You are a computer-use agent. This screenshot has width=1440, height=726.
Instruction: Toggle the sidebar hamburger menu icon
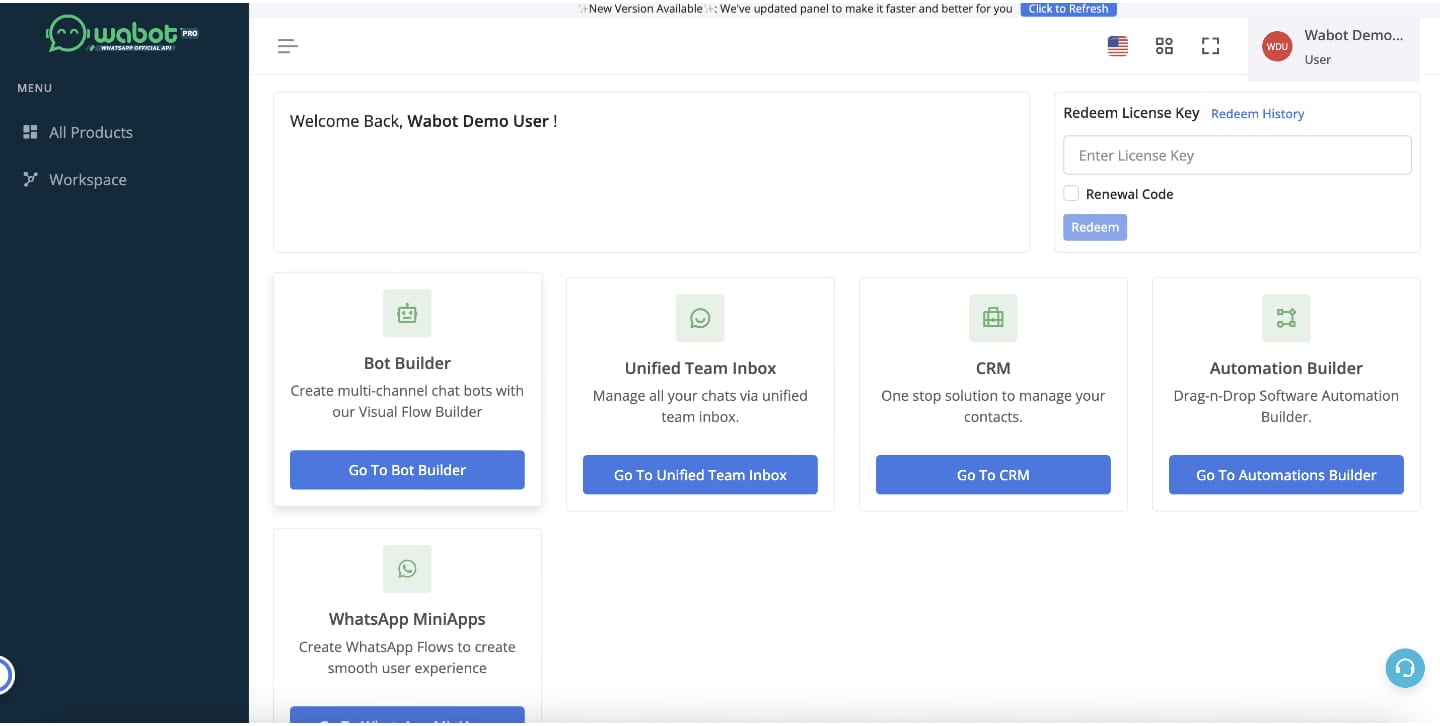point(288,46)
